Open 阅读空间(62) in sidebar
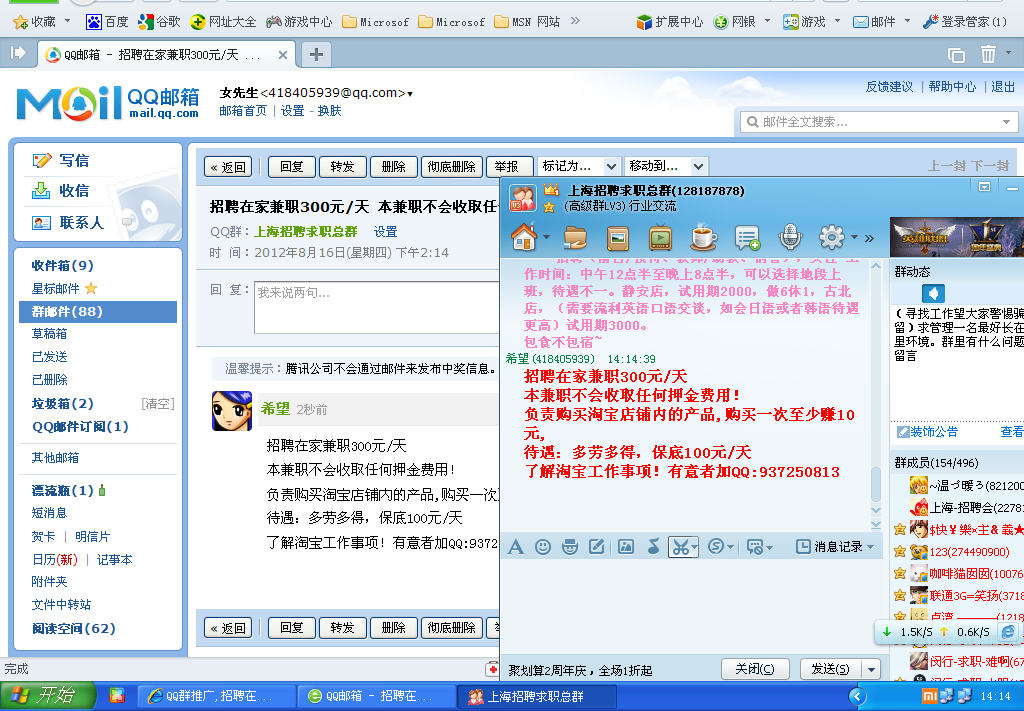Viewport: 1024px width, 711px height. pos(74,628)
